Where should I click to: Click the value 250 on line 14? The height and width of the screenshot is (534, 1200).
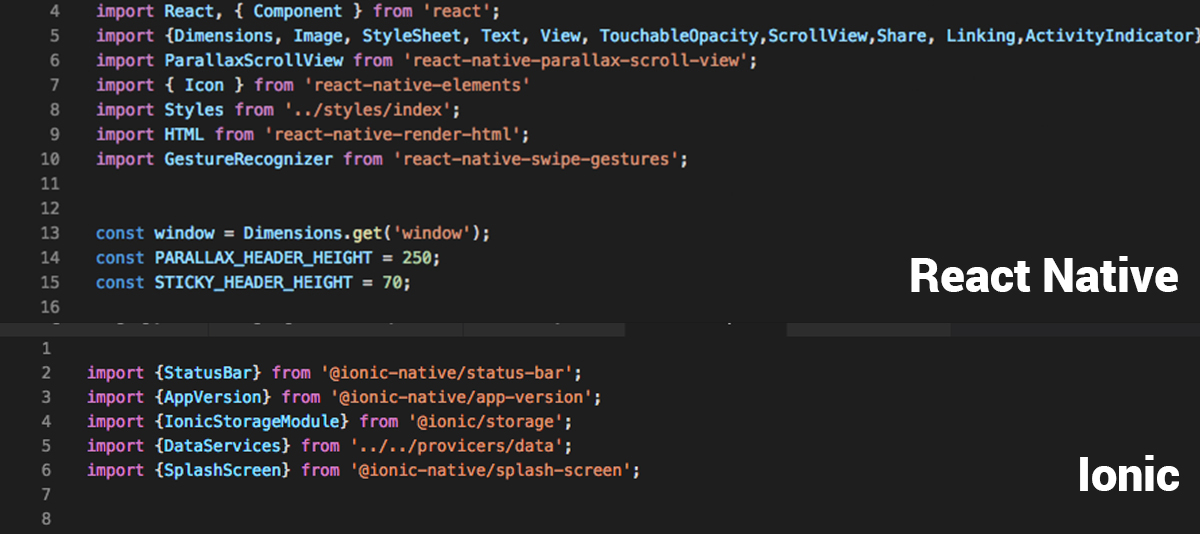tap(416, 258)
